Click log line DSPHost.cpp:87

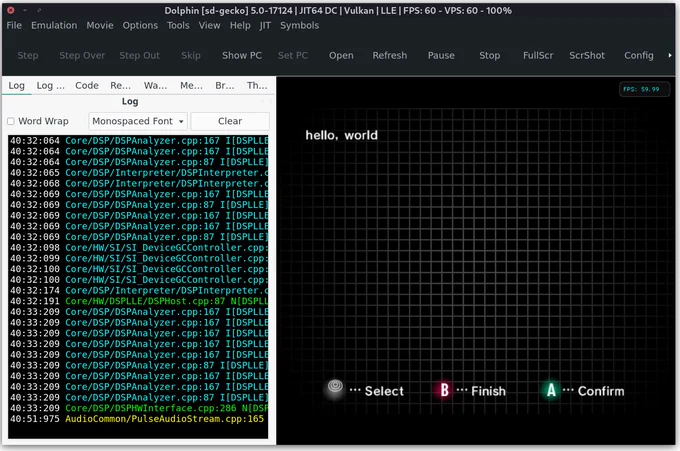point(138,301)
